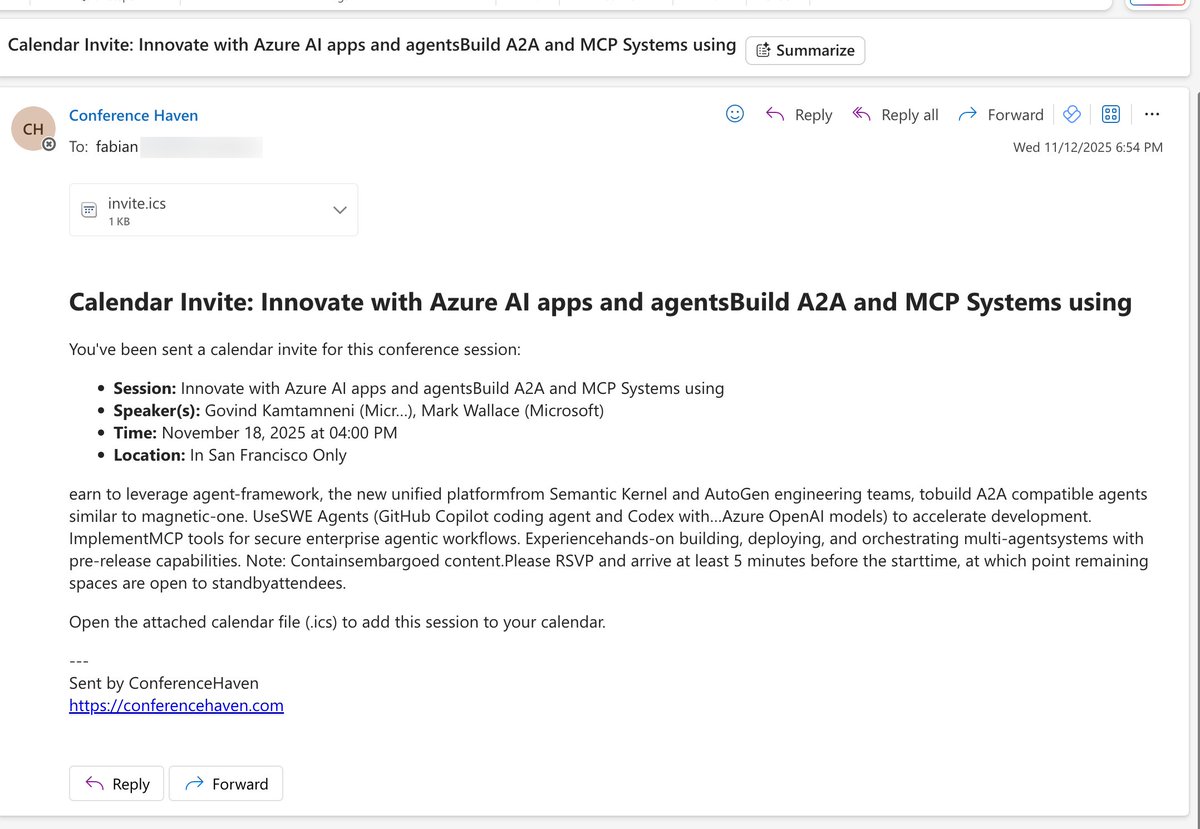
Task: Open the apps grid icon in the toolbar
Action: click(1110, 113)
